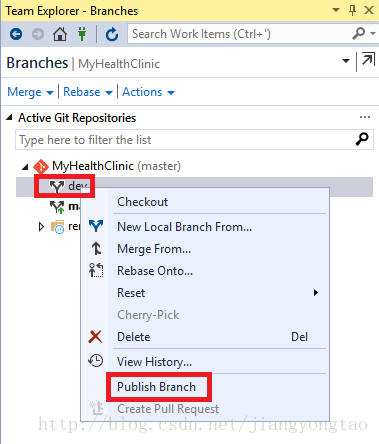Choose View History... from context menu
Screen dimensions: 379x444
(x=154, y=362)
